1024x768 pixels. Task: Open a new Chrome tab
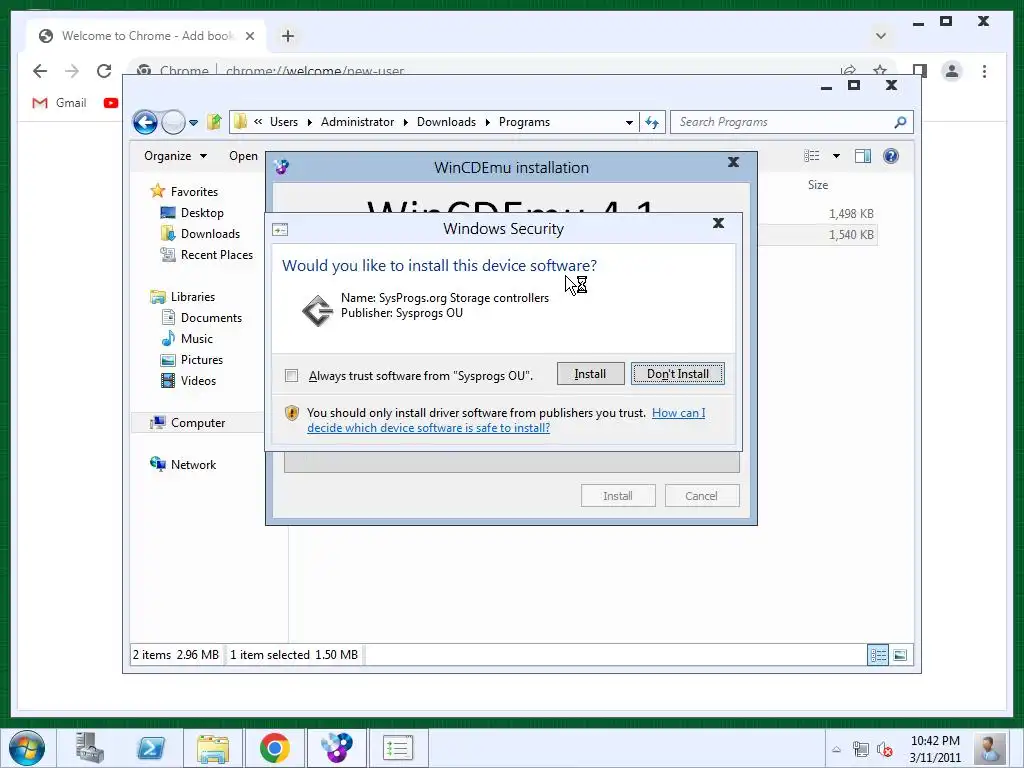point(288,36)
